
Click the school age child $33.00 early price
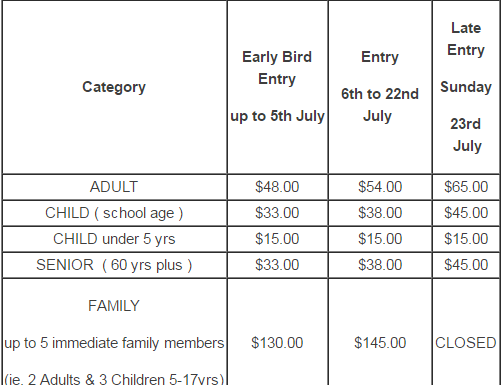point(277,213)
